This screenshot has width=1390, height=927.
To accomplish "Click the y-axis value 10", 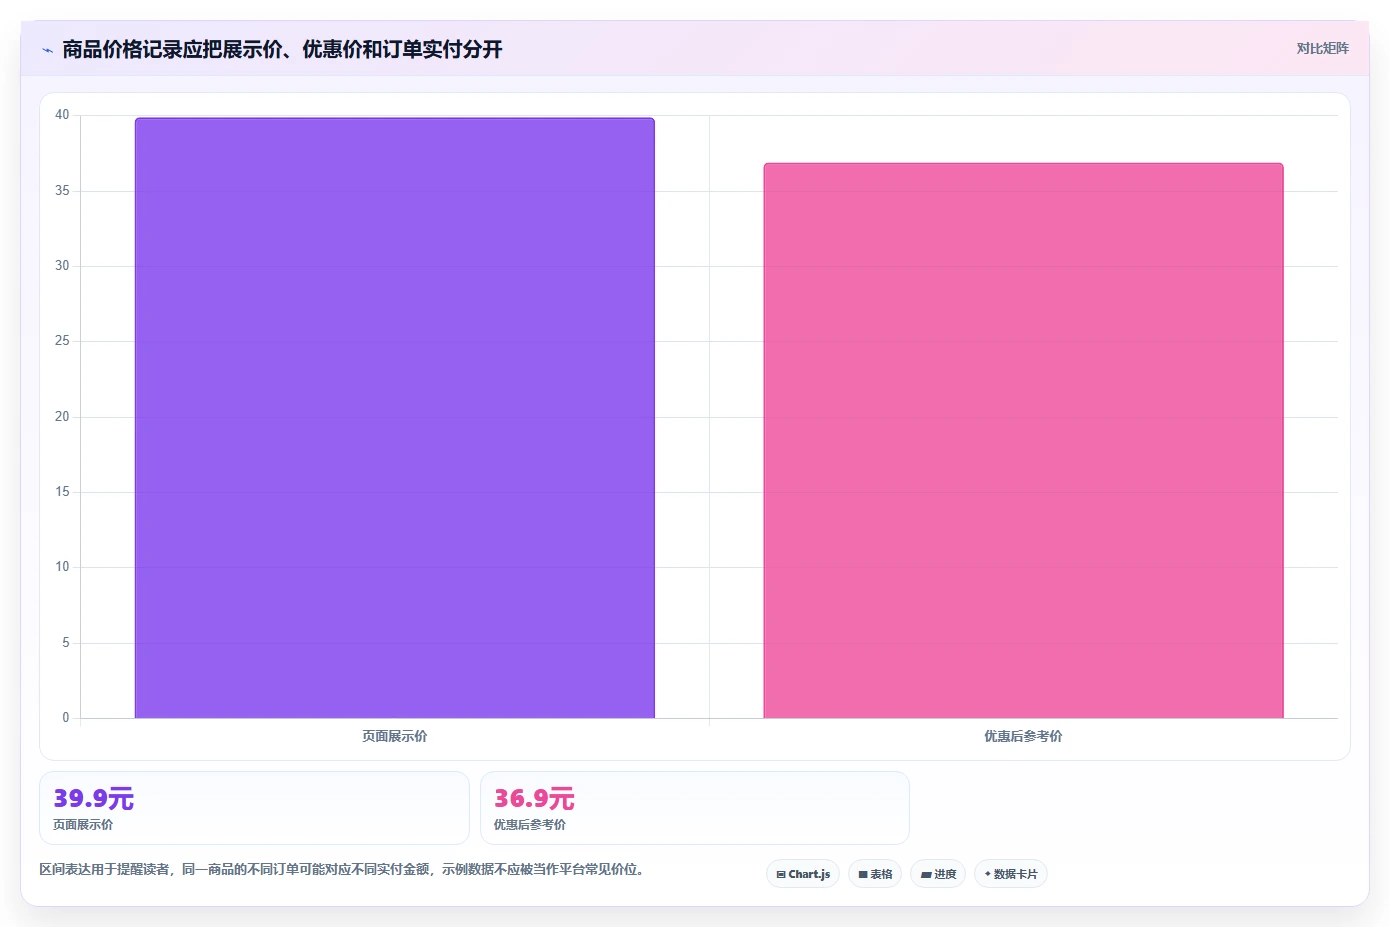I will (62, 567).
